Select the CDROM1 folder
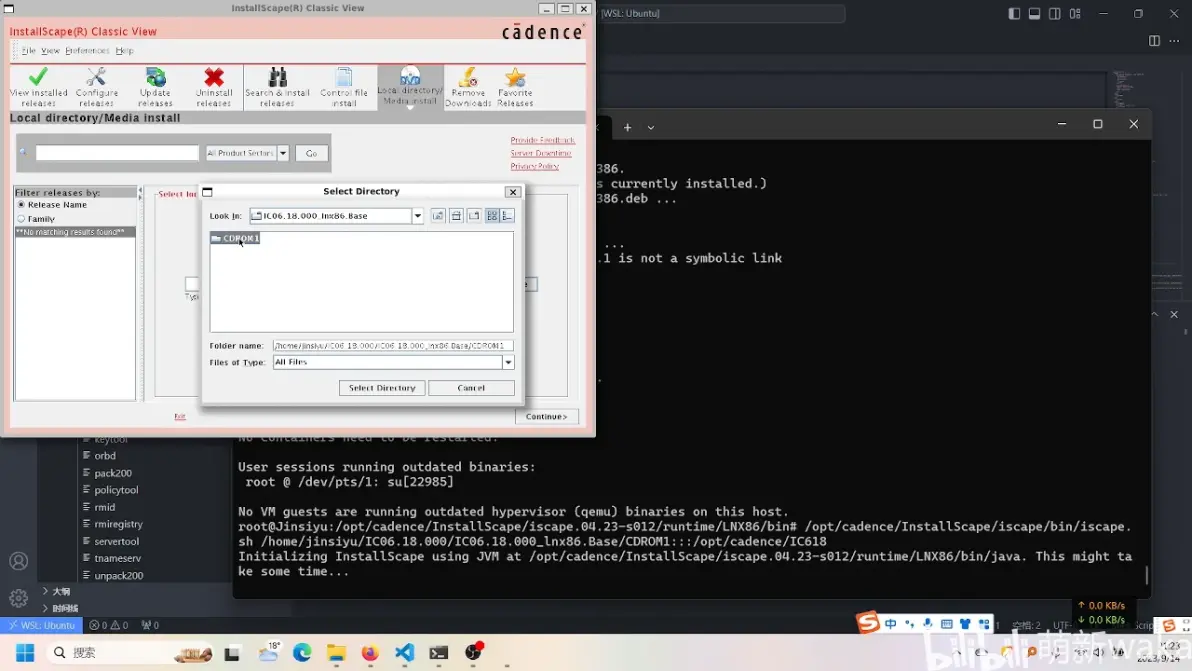This screenshot has height=671, width=1192. (x=236, y=239)
